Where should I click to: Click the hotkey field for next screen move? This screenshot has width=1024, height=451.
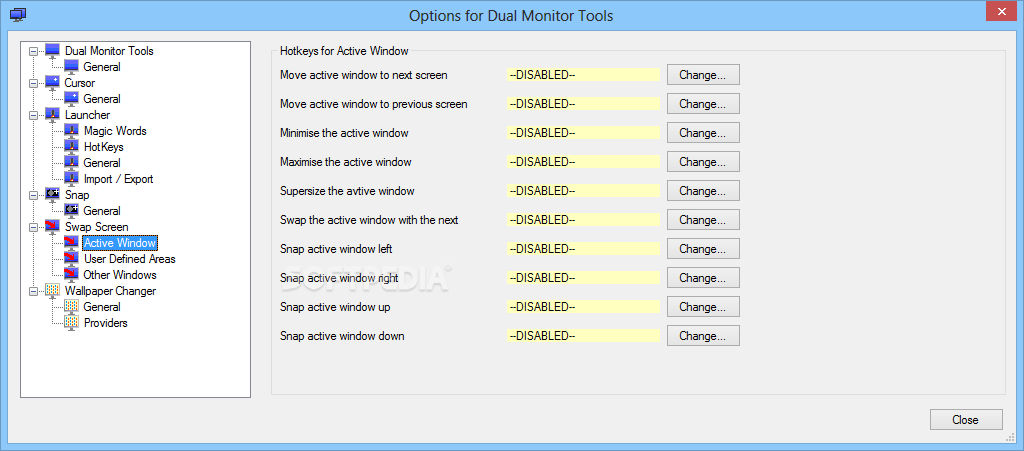[x=583, y=75]
